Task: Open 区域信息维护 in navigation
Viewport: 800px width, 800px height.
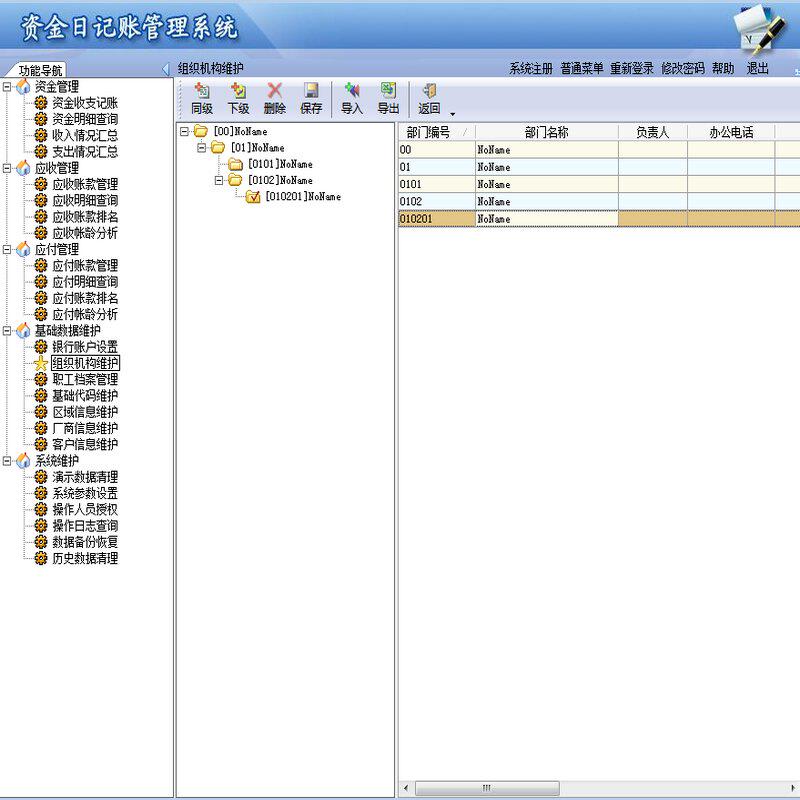Action: click(x=85, y=412)
